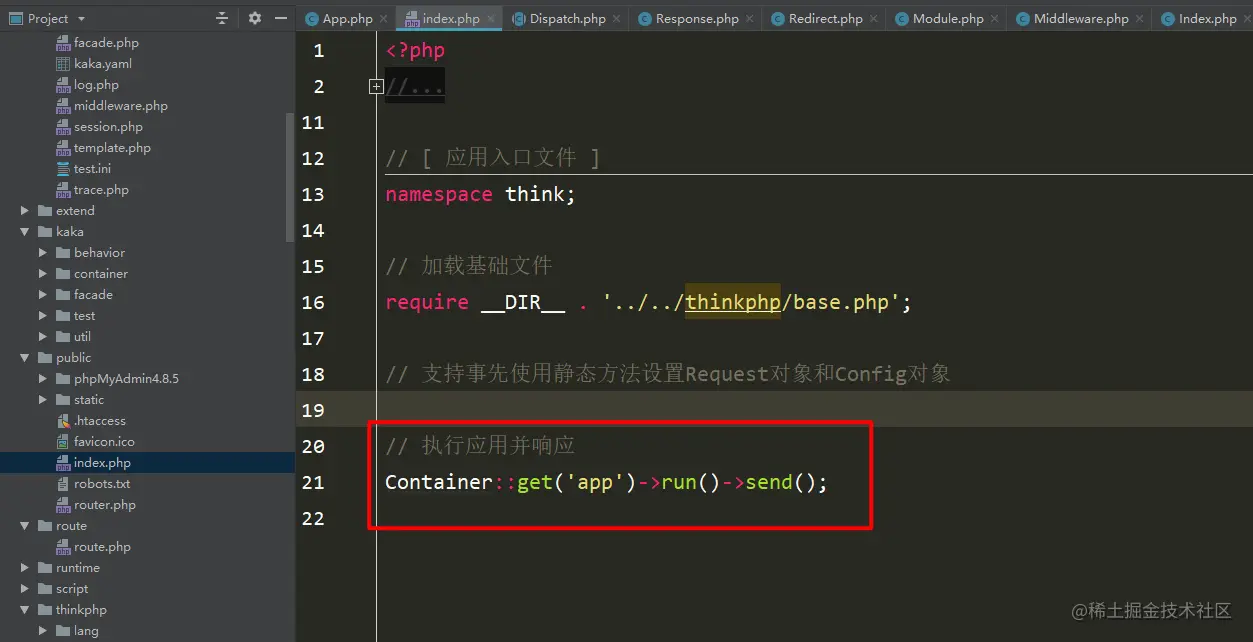Click the Project tool window icon
This screenshot has height=642, width=1253.
[15, 18]
